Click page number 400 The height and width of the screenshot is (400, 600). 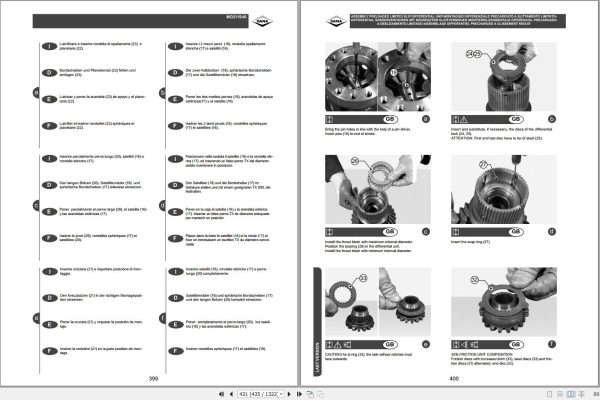click(x=453, y=379)
